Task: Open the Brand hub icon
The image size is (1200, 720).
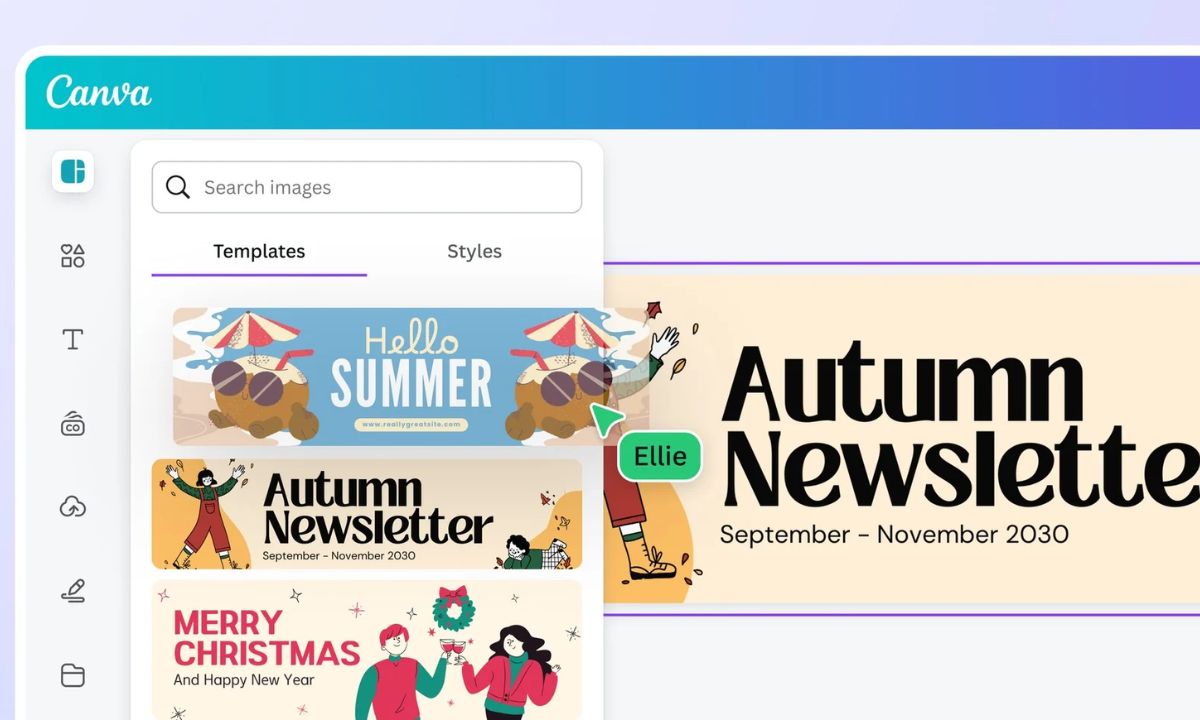Action: (x=73, y=423)
